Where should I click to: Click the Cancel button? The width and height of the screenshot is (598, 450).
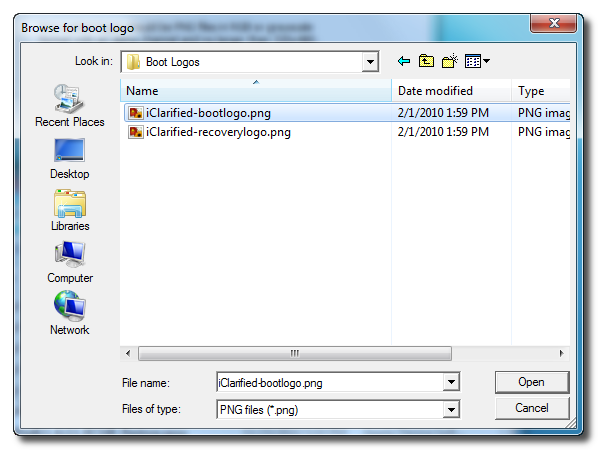coord(532,408)
